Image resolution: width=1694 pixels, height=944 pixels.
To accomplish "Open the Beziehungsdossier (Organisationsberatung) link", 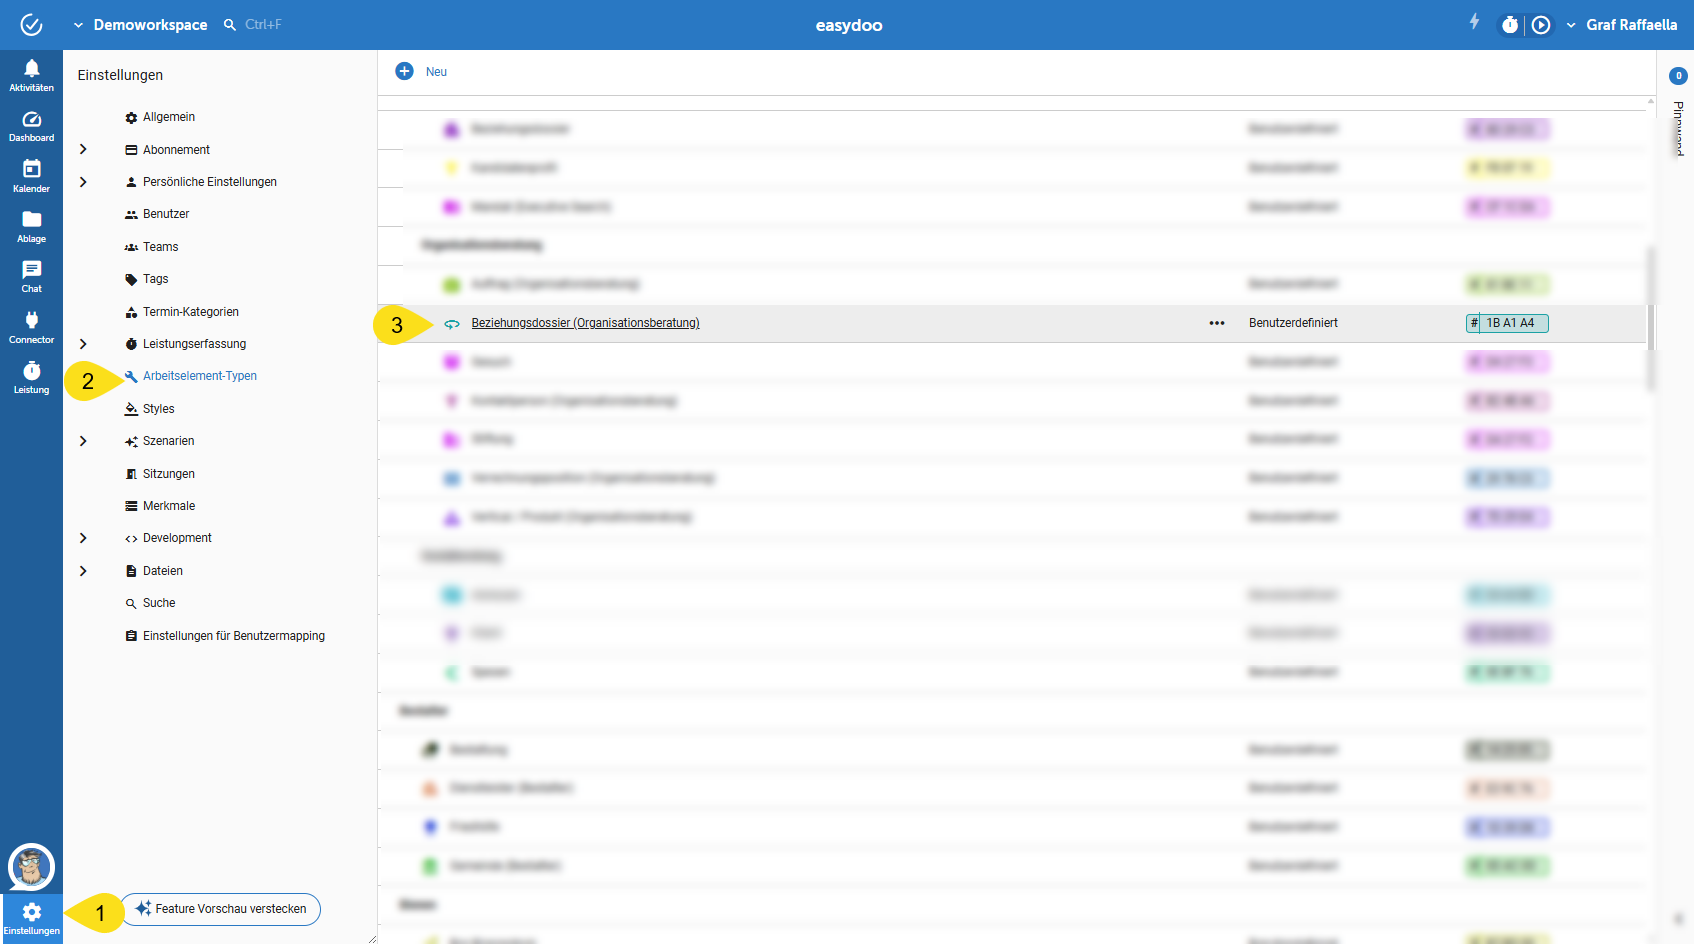I will pyautogui.click(x=585, y=323).
